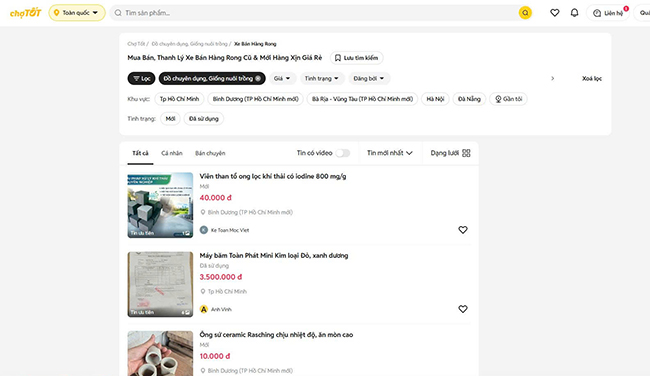650x376 pixels.
Task: Click price 3.500.000 đ text
Action: tap(221, 277)
